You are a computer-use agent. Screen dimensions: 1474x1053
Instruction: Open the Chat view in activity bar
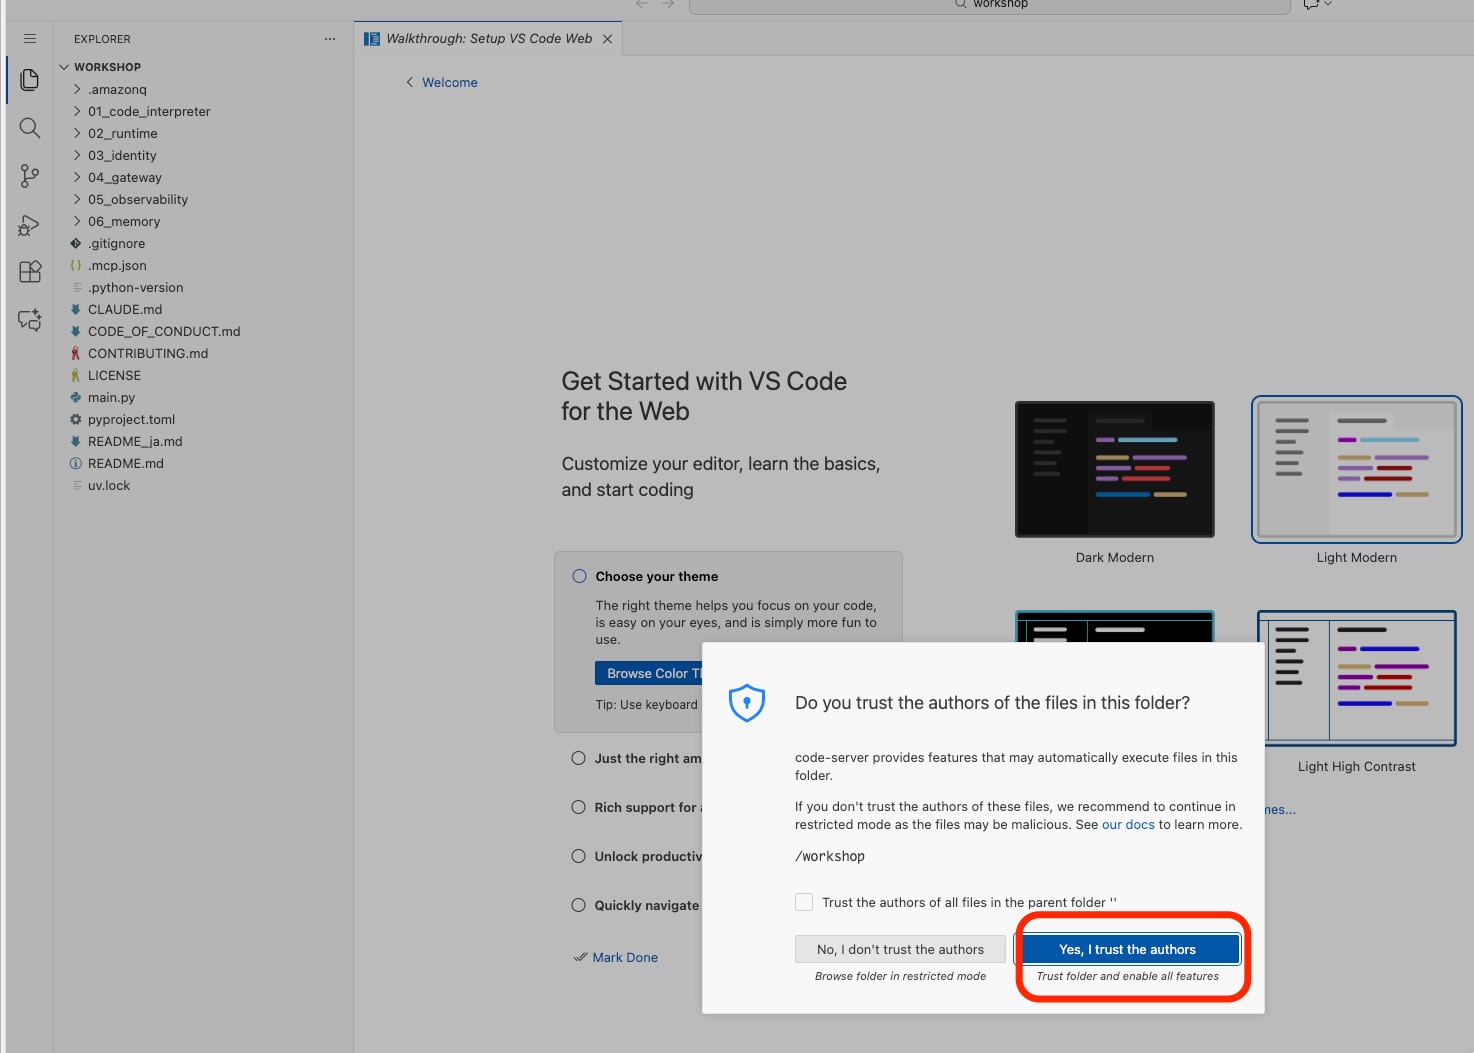click(x=30, y=320)
